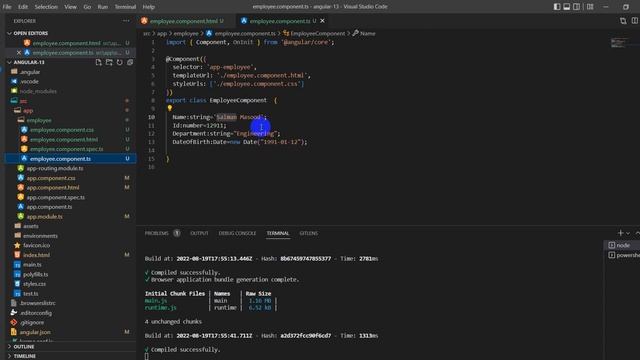Toggle the secondary side bar layout icon
Screen dimensions: 640x360
point(576,7)
